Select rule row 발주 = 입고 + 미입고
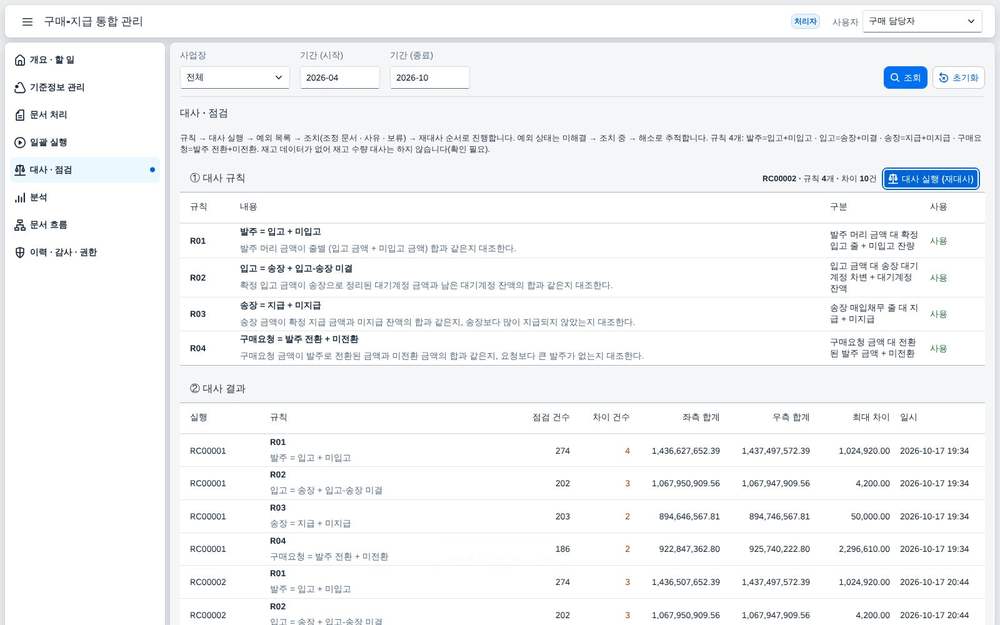 pyautogui.click(x=582, y=241)
